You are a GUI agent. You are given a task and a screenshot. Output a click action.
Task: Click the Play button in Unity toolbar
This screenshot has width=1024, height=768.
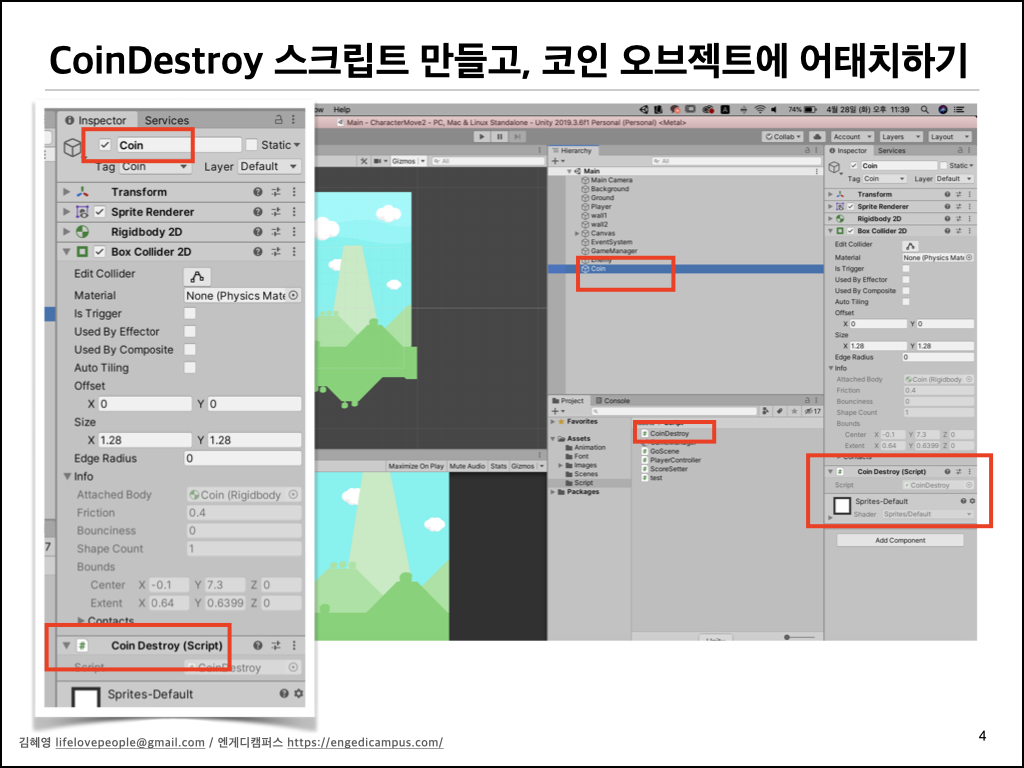point(482,136)
